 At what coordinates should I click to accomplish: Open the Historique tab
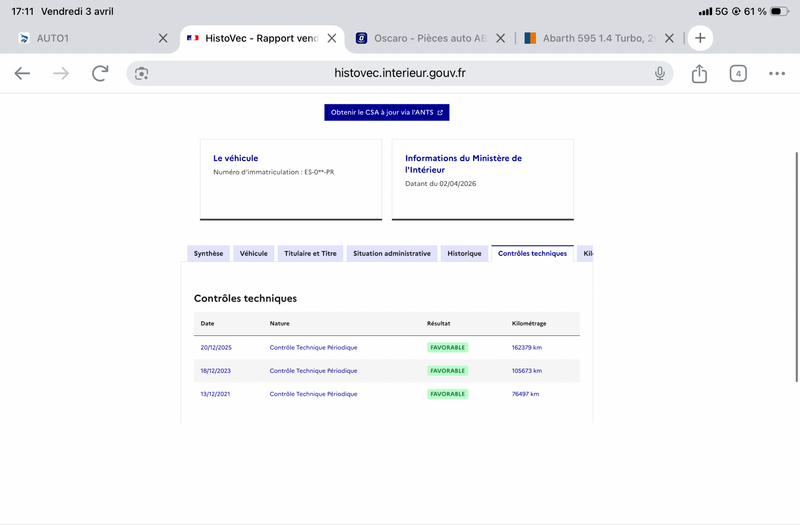pyautogui.click(x=464, y=254)
